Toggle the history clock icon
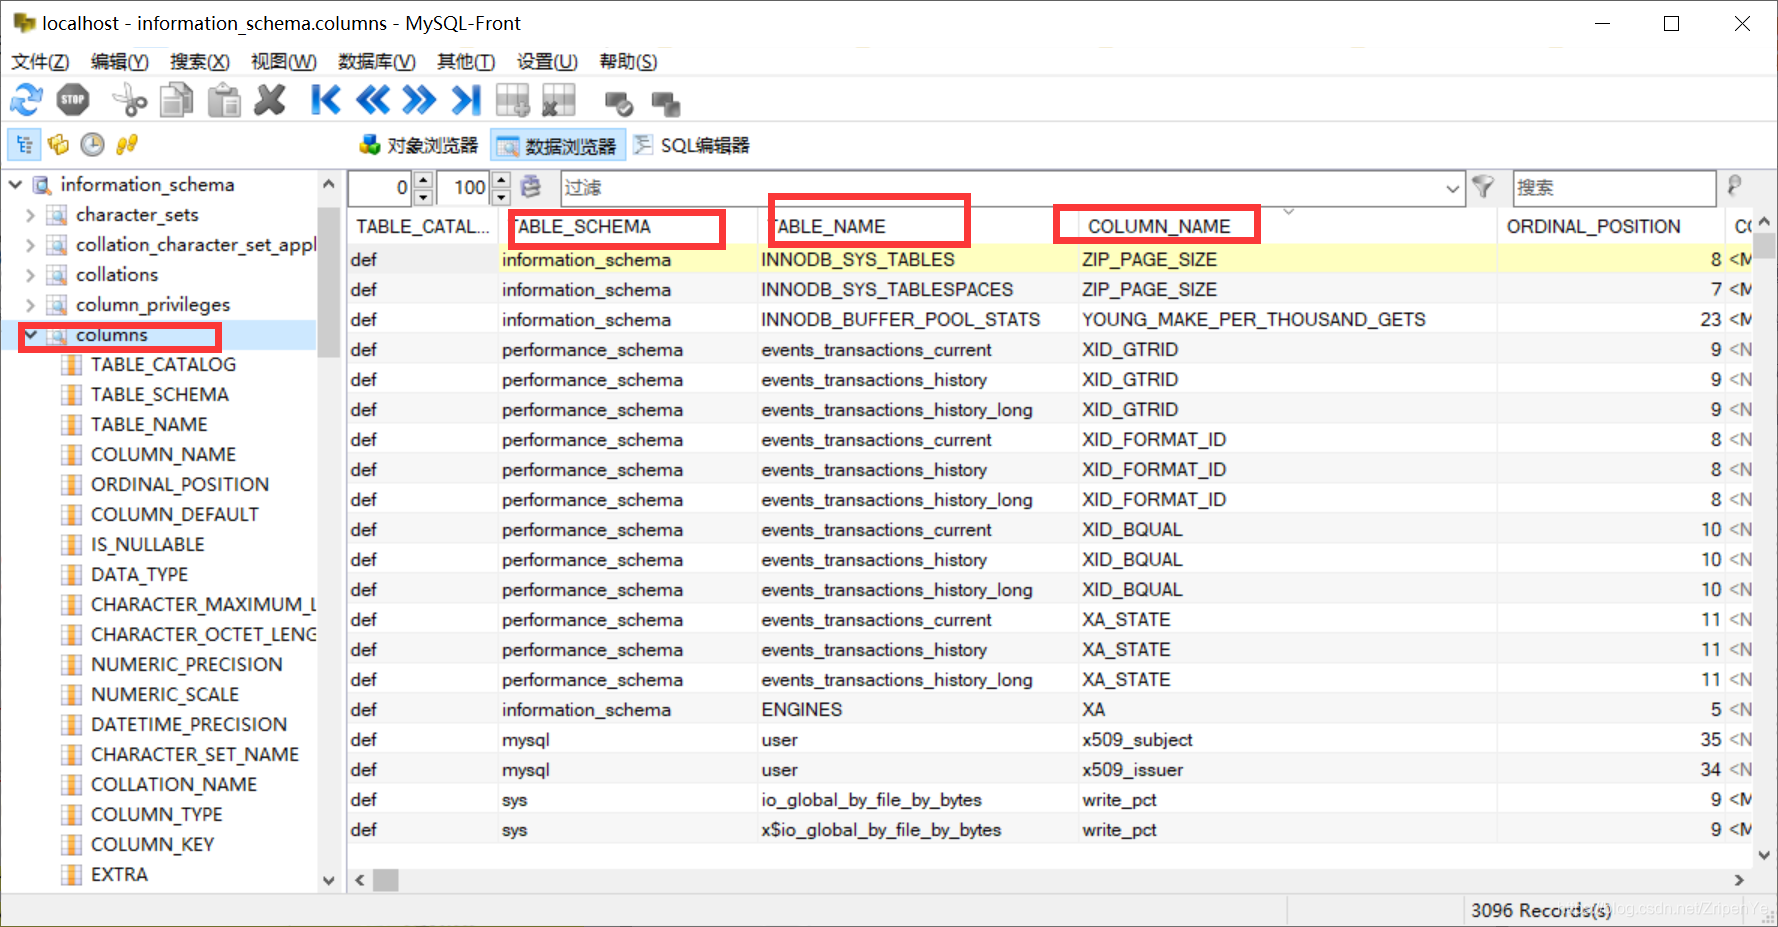Screen dimensions: 1778x927 (x=92, y=145)
